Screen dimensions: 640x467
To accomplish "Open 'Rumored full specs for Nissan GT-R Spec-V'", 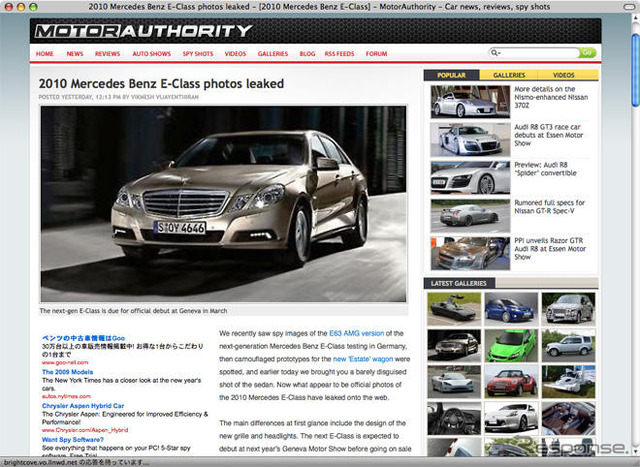I will pos(549,207).
